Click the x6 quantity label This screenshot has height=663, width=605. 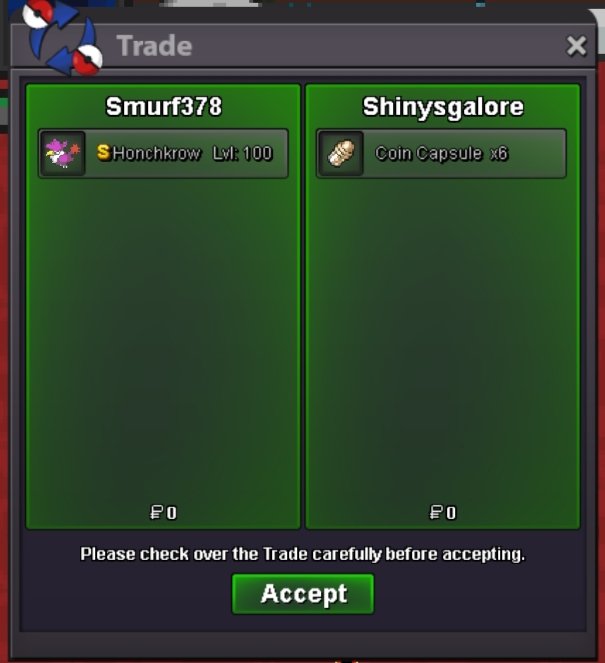pos(499,153)
